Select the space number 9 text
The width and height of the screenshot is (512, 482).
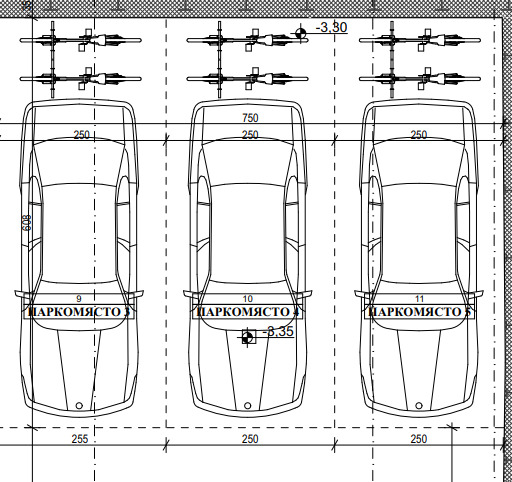pos(79,299)
